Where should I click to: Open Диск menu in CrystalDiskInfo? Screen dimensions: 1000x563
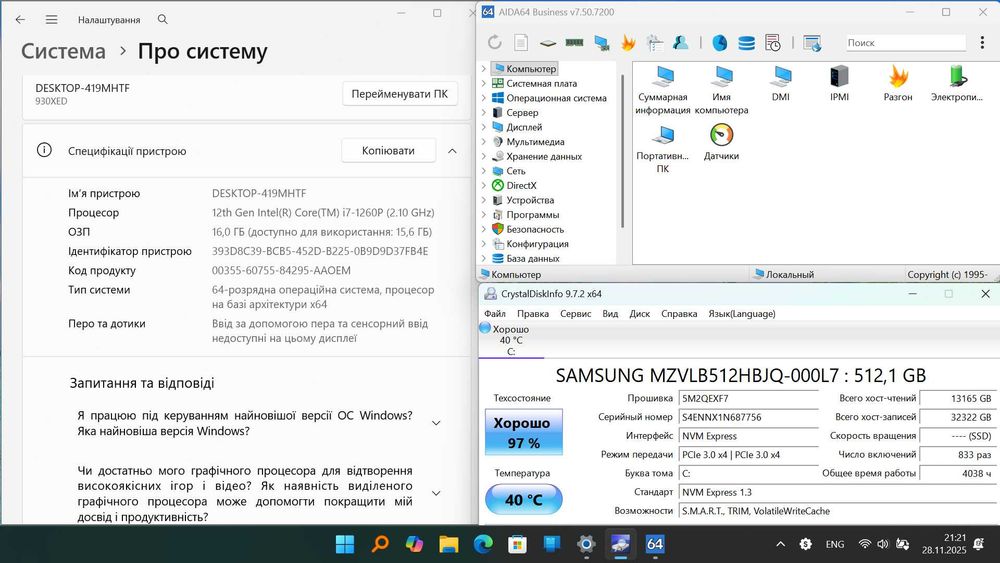pos(640,314)
